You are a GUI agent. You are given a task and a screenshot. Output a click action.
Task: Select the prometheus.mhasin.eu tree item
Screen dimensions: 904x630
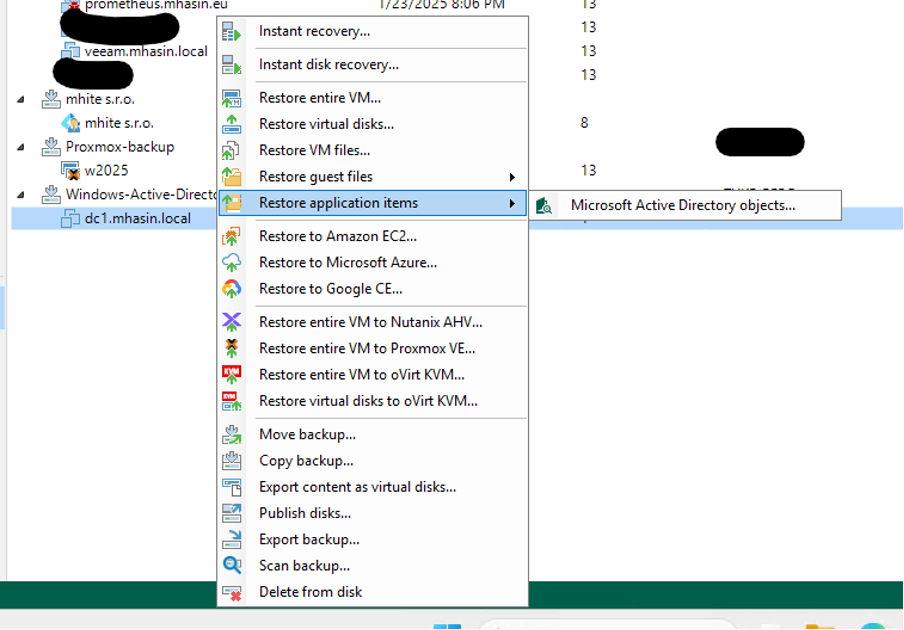156,5
